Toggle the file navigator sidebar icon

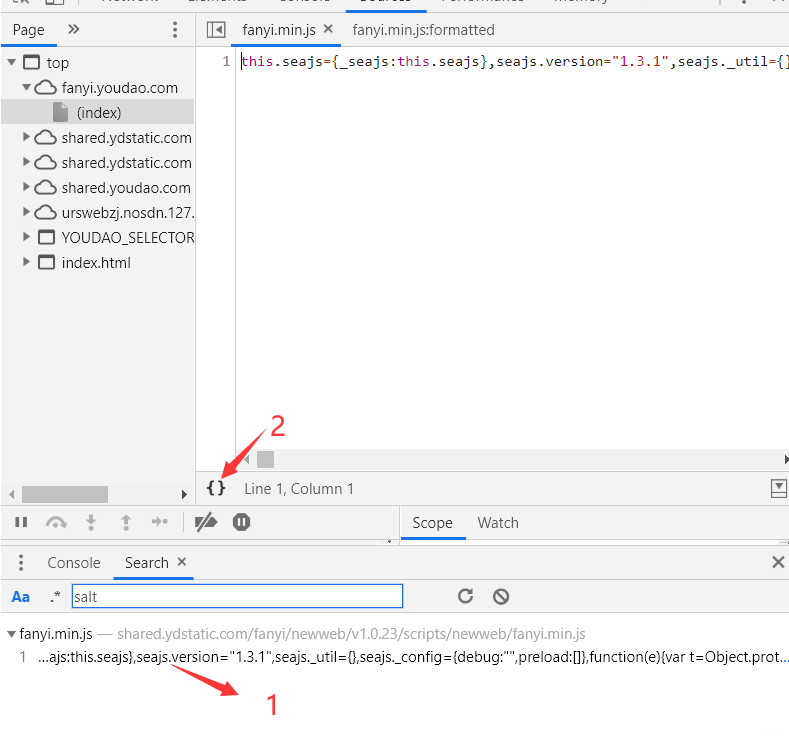pos(216,30)
